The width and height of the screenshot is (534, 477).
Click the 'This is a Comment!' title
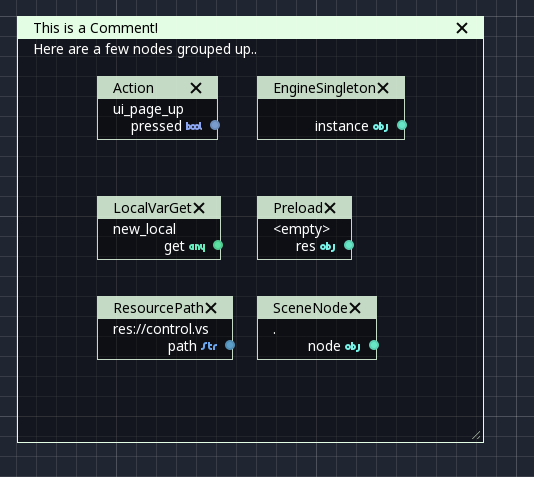(96, 28)
